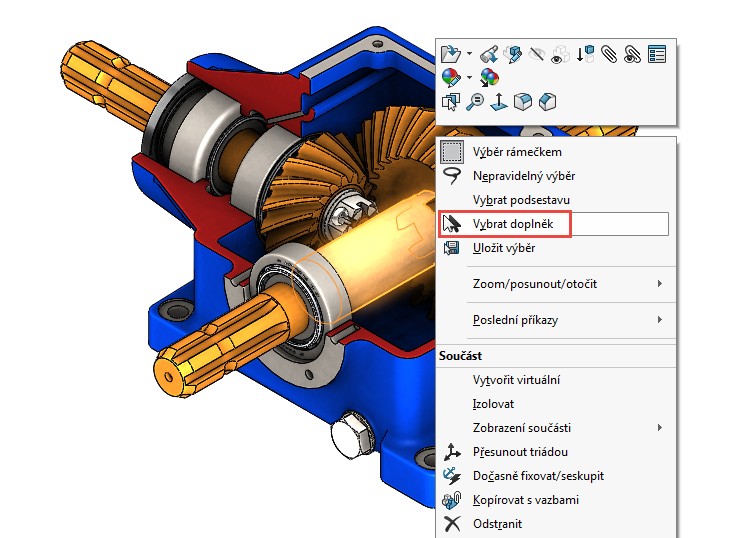The image size is (750, 538).
Task: Click the rounded Fillet cube icon
Action: coord(522,101)
